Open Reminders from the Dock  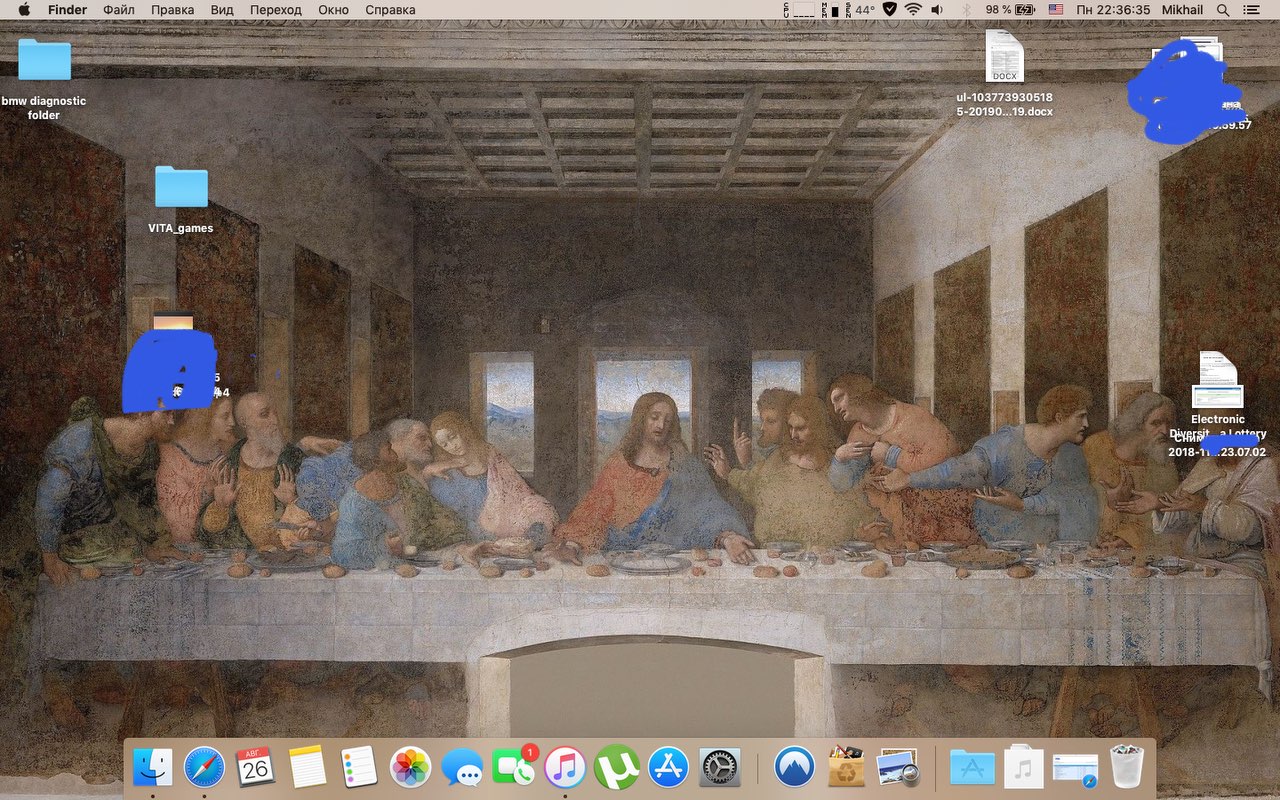click(359, 767)
